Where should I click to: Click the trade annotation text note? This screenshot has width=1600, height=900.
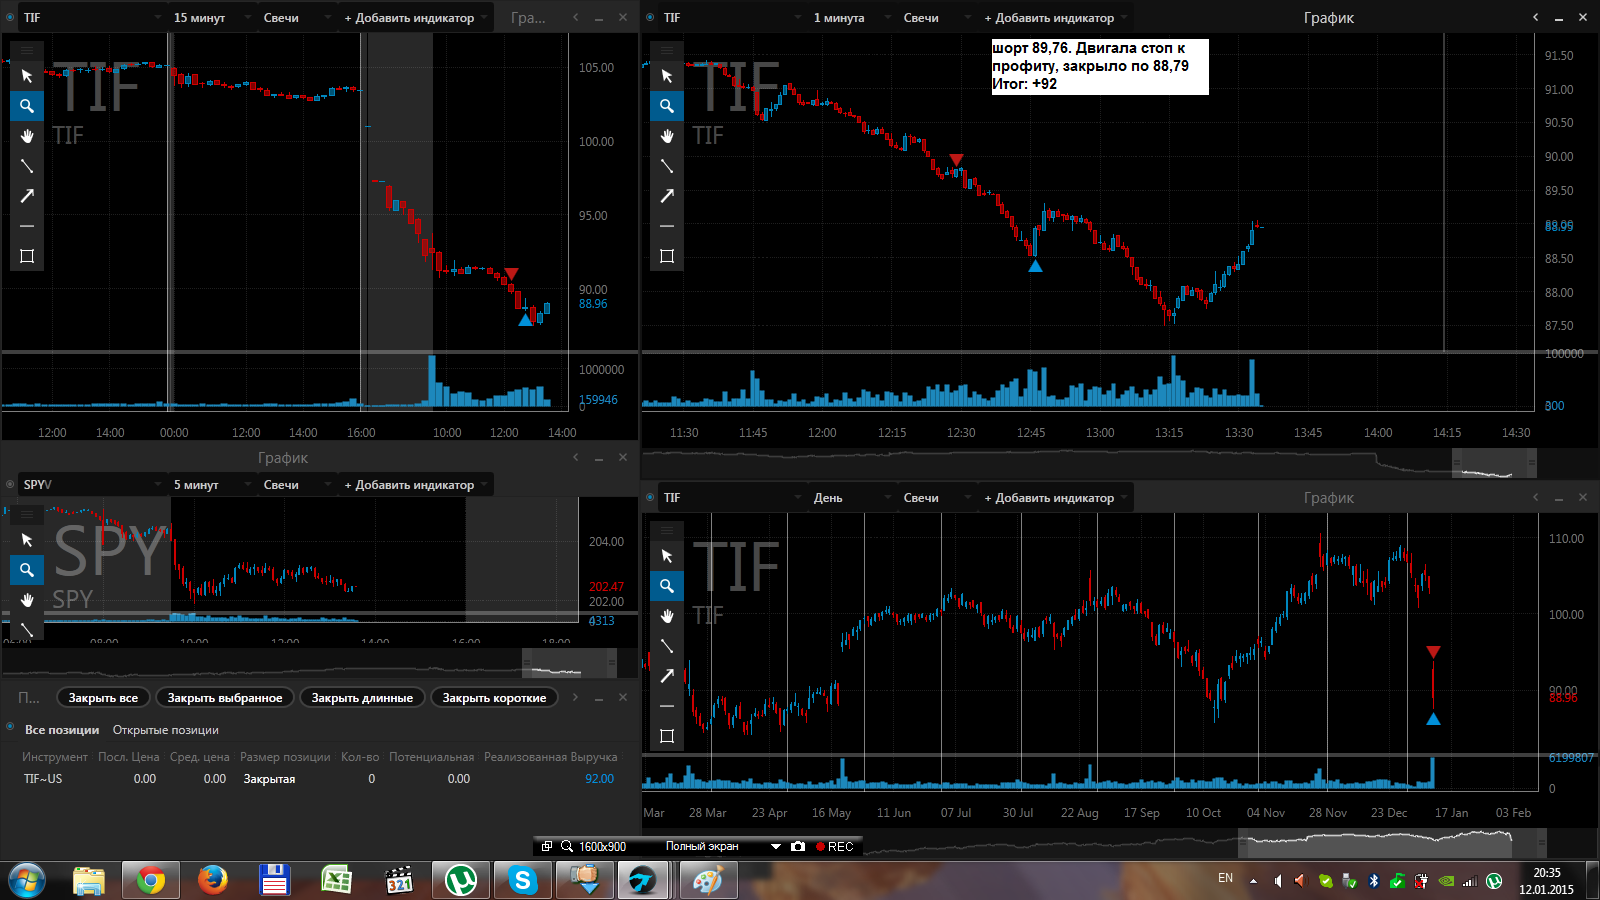(x=1099, y=66)
